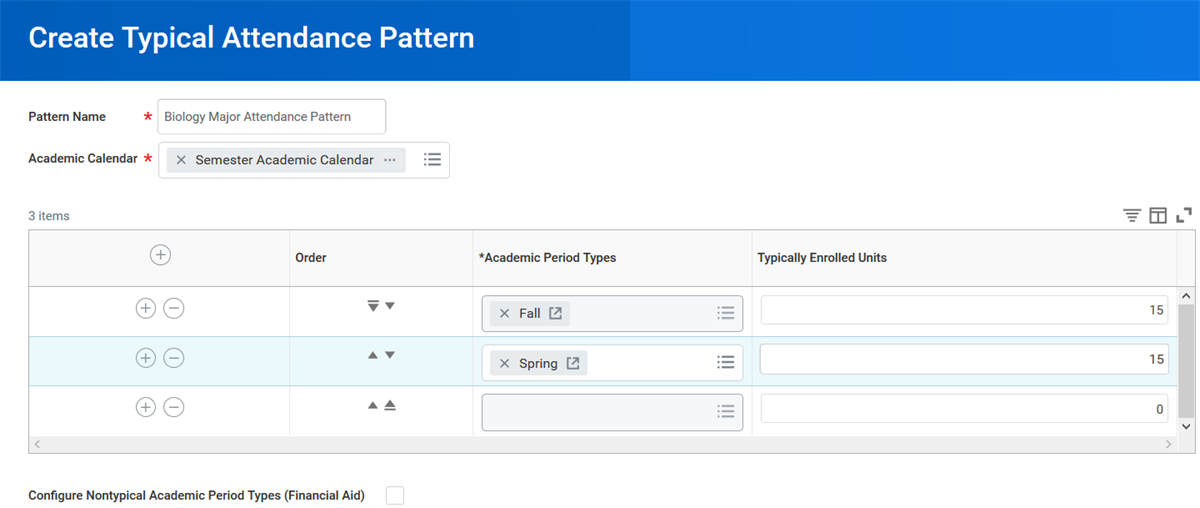Move Spring row up one position
The width and height of the screenshot is (1200, 508).
tap(373, 355)
